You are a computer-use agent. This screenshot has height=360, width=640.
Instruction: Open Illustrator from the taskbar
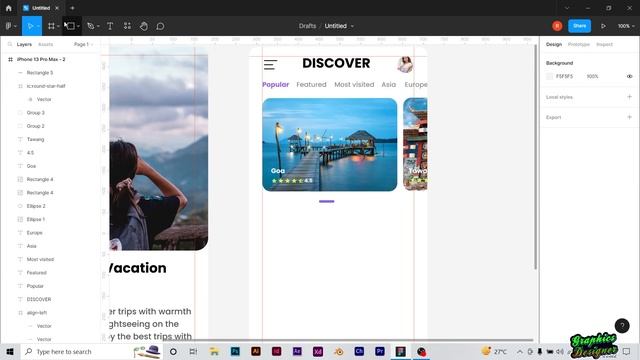[x=256, y=351]
